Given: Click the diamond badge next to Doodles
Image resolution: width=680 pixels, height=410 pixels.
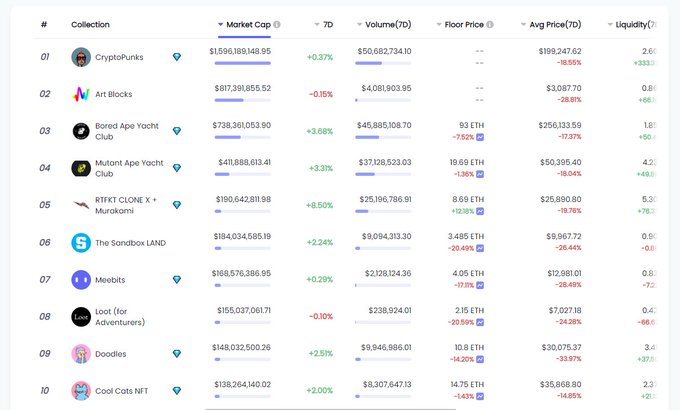Looking at the screenshot, I should [177, 354].
